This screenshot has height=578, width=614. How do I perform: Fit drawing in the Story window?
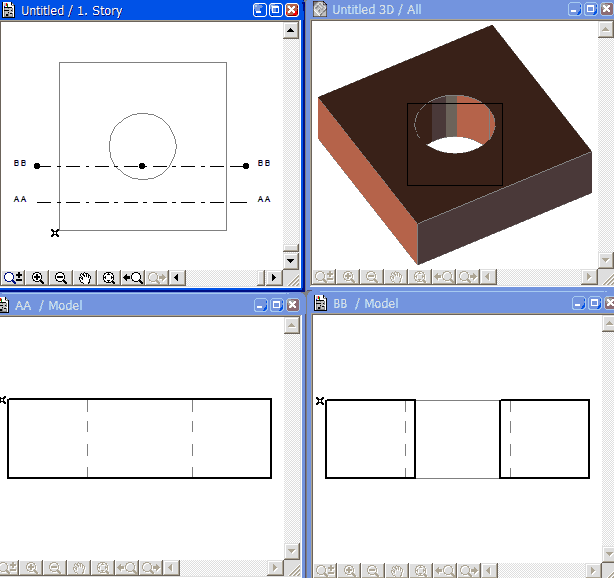tap(108, 278)
